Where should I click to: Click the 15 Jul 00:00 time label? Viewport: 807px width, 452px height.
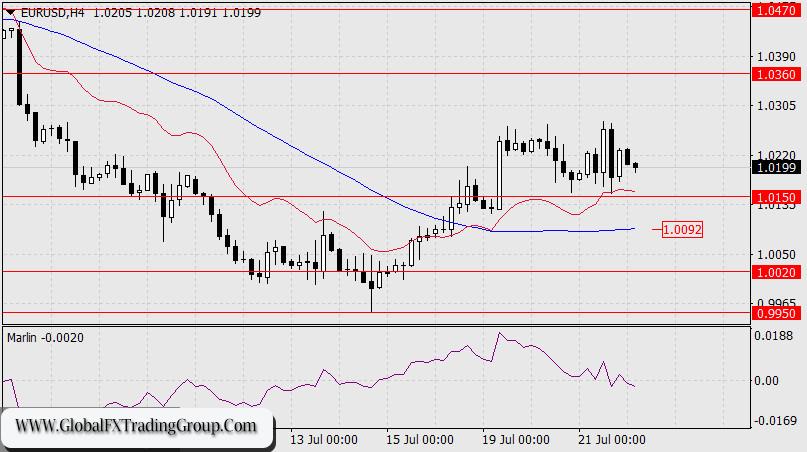click(420, 440)
